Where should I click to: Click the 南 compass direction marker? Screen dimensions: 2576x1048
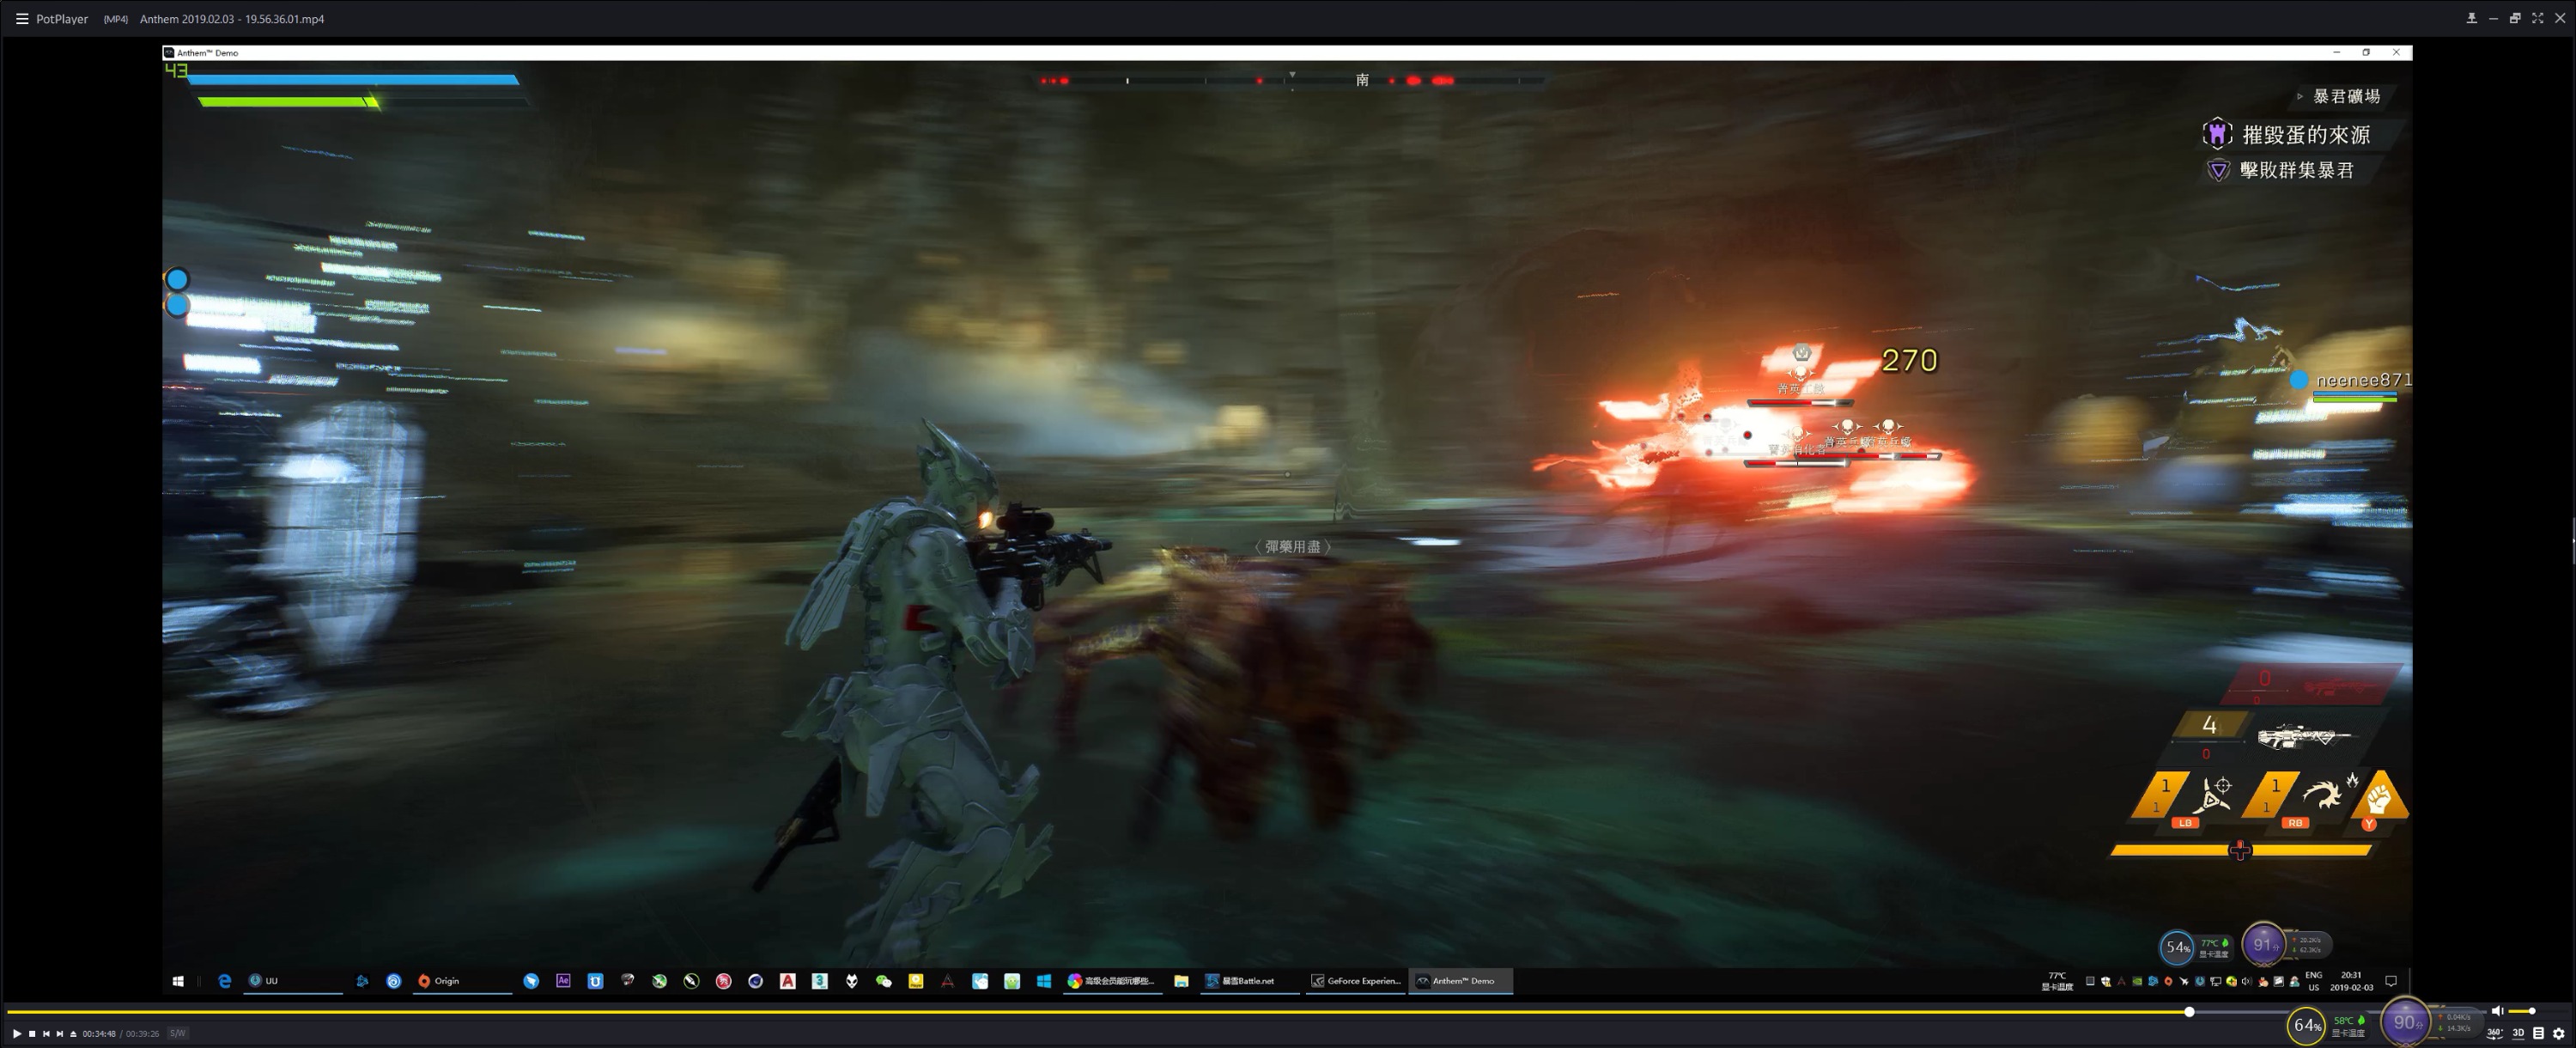pos(1362,80)
